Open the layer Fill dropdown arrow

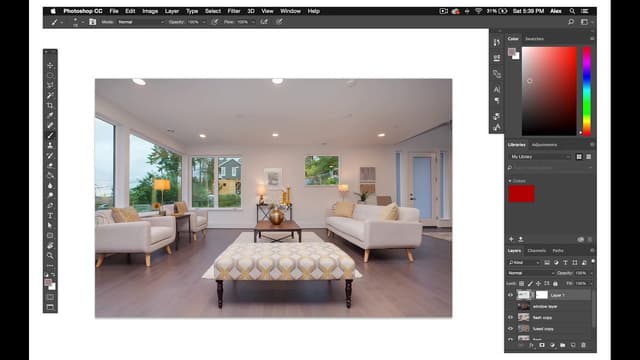pos(591,283)
